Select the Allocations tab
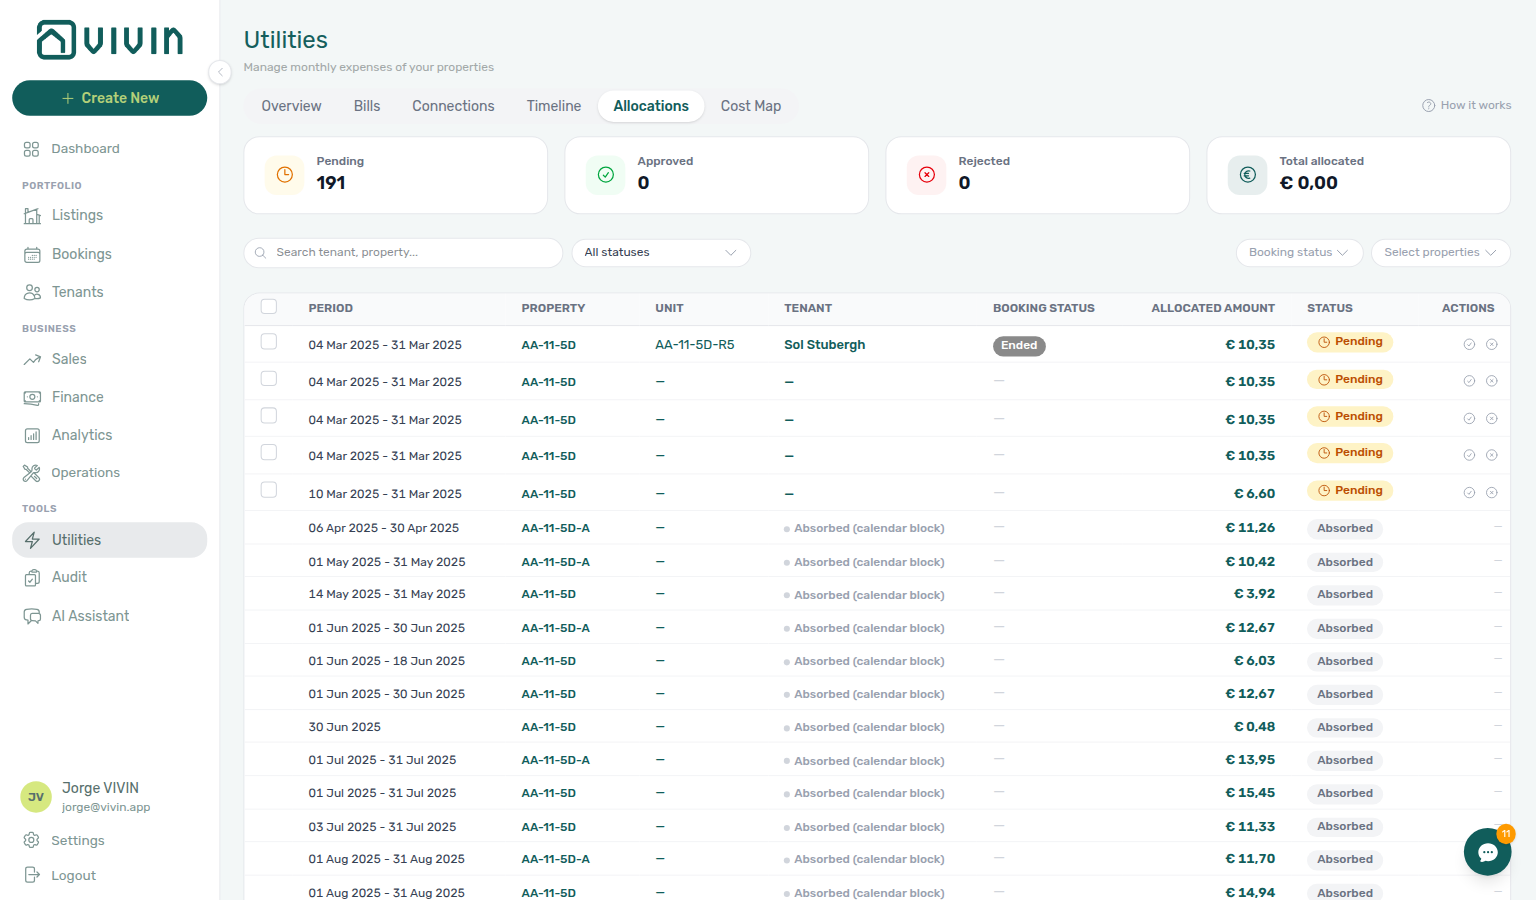The height and width of the screenshot is (900, 1536). 651,106
